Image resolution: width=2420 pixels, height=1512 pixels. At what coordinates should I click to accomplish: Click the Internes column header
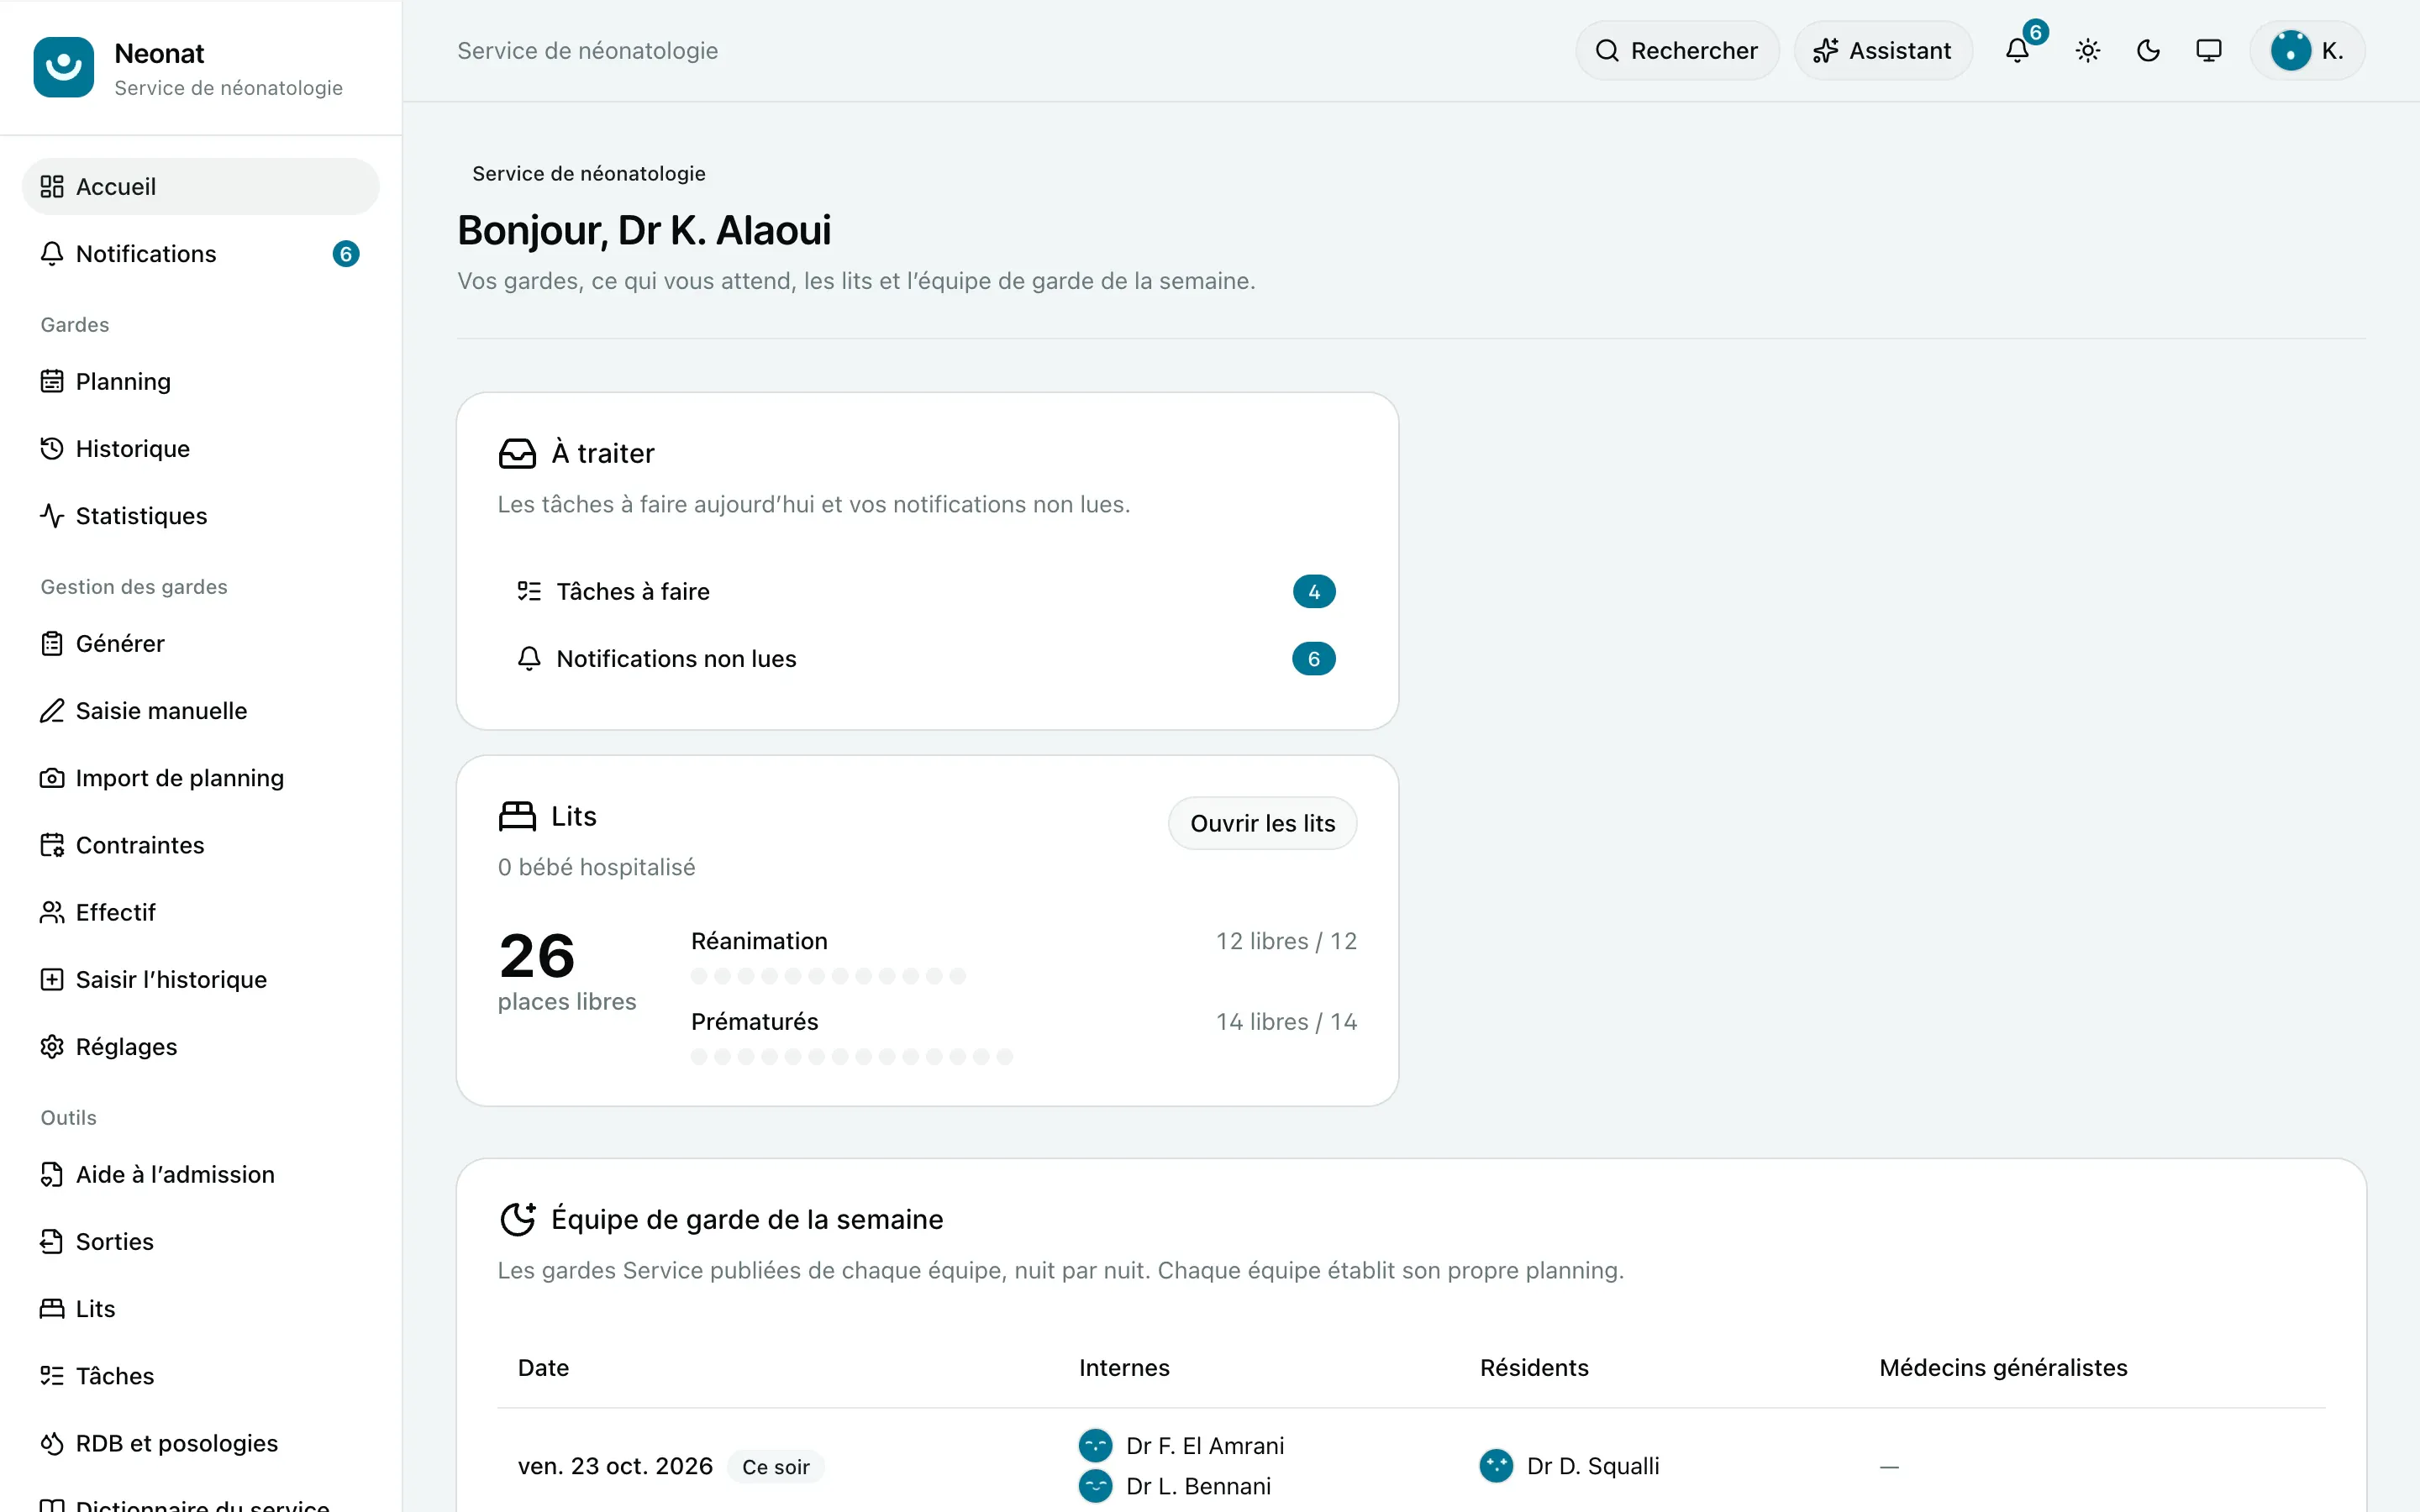point(1124,1368)
